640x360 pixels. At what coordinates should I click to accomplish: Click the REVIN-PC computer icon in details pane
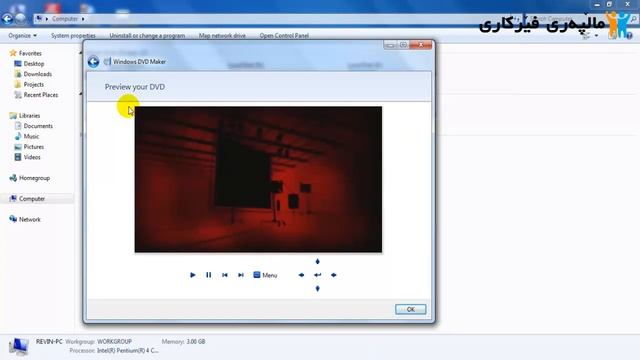click(x=19, y=346)
